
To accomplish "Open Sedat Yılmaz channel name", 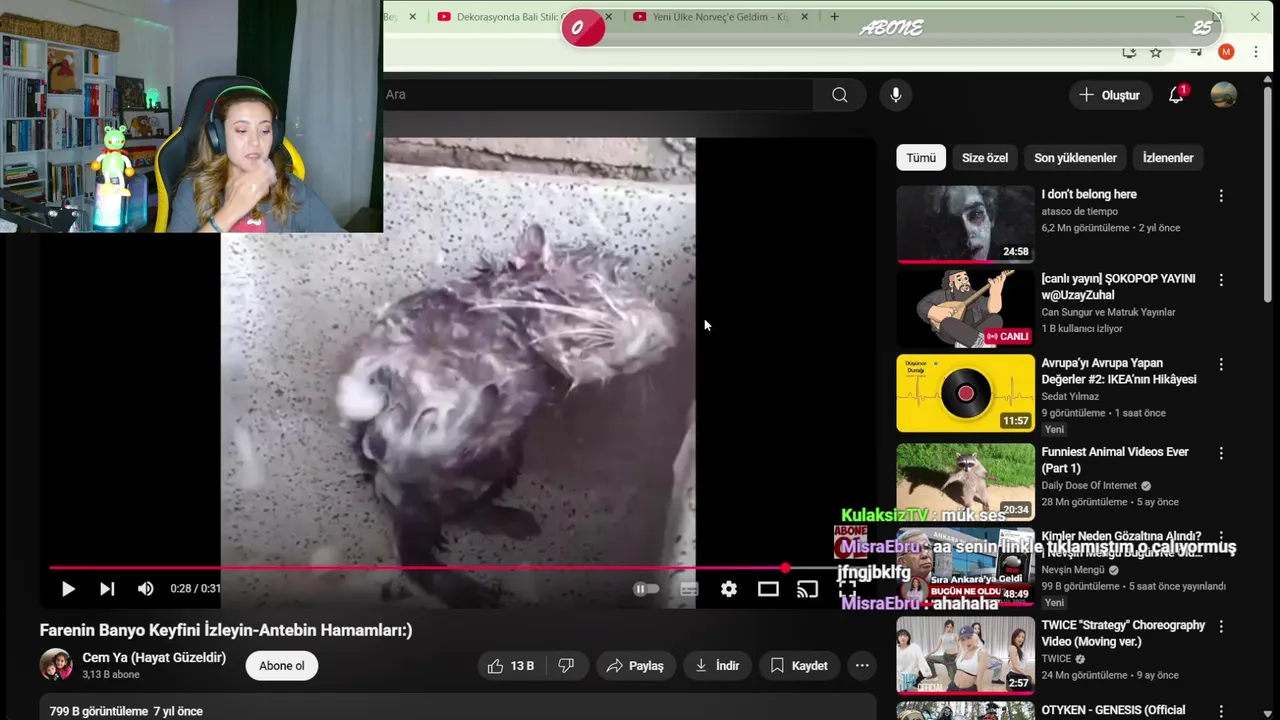I will (x=1070, y=396).
